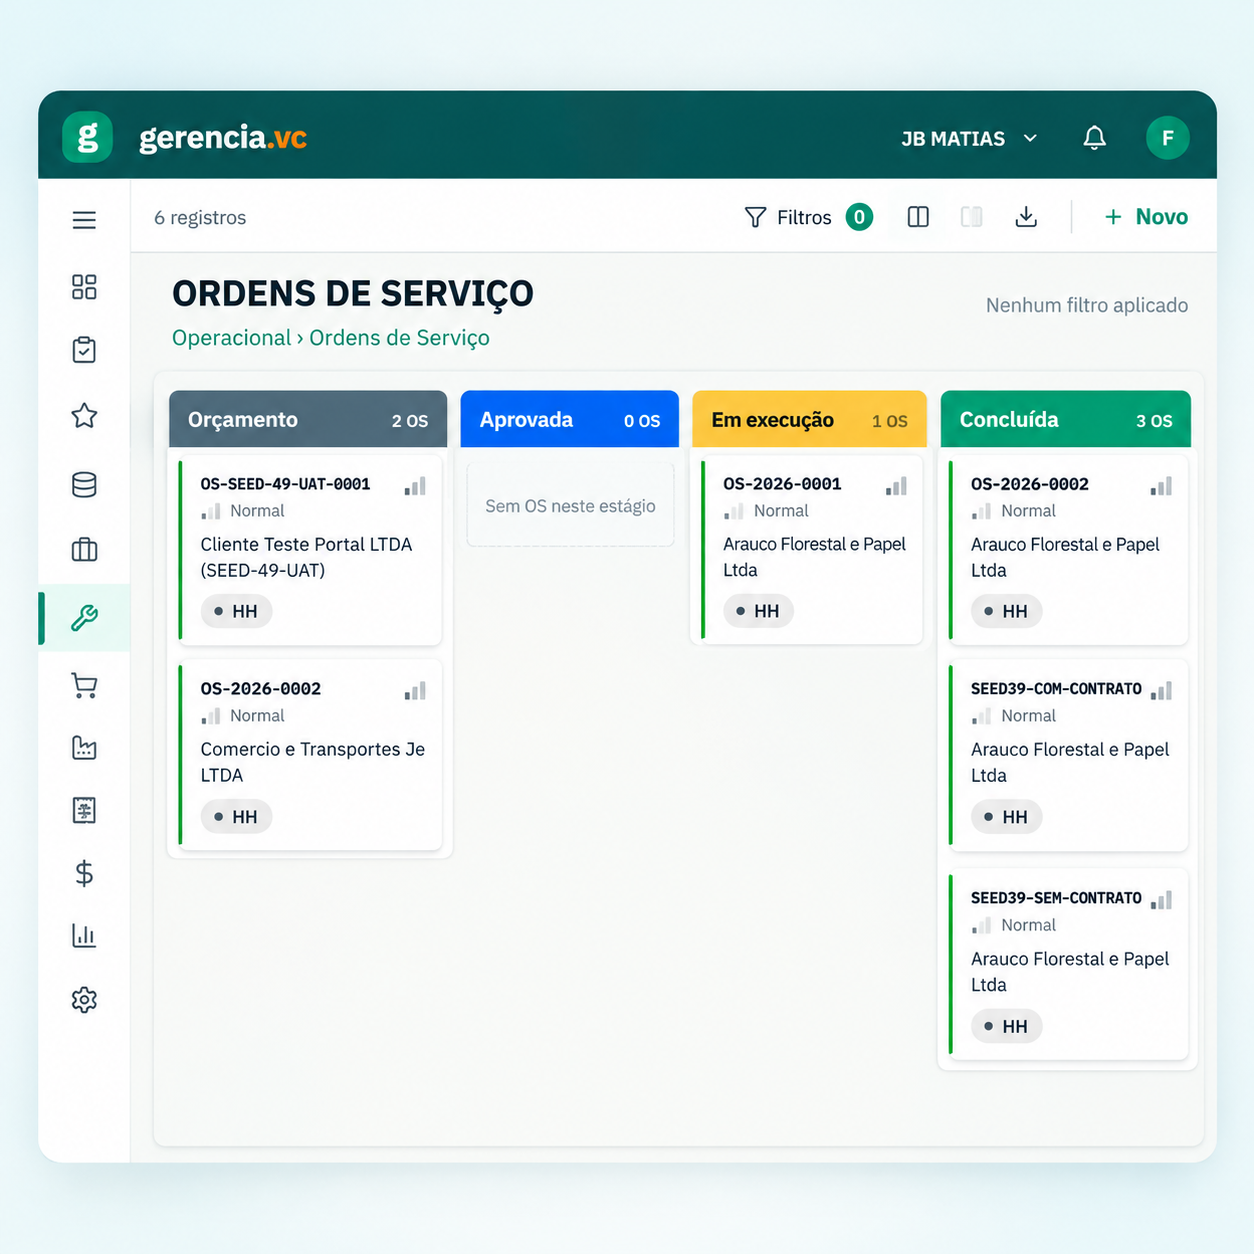Viewport: 1254px width, 1254px height.
Task: Click the 6 registros count text
Action: click(200, 218)
